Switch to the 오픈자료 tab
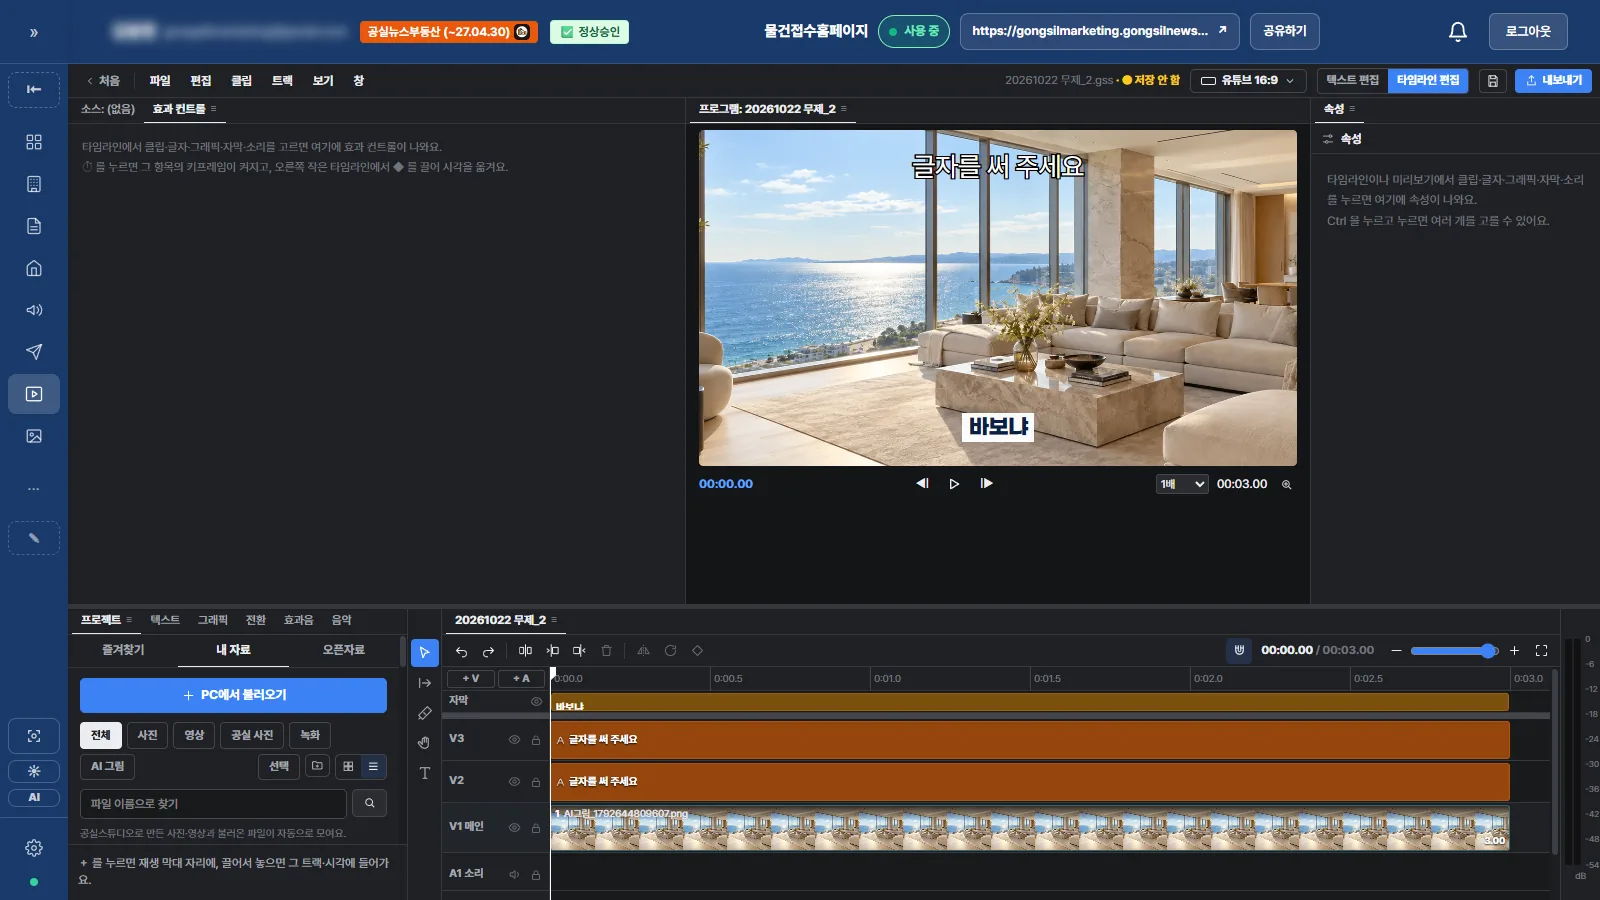1600x900 pixels. click(343, 650)
